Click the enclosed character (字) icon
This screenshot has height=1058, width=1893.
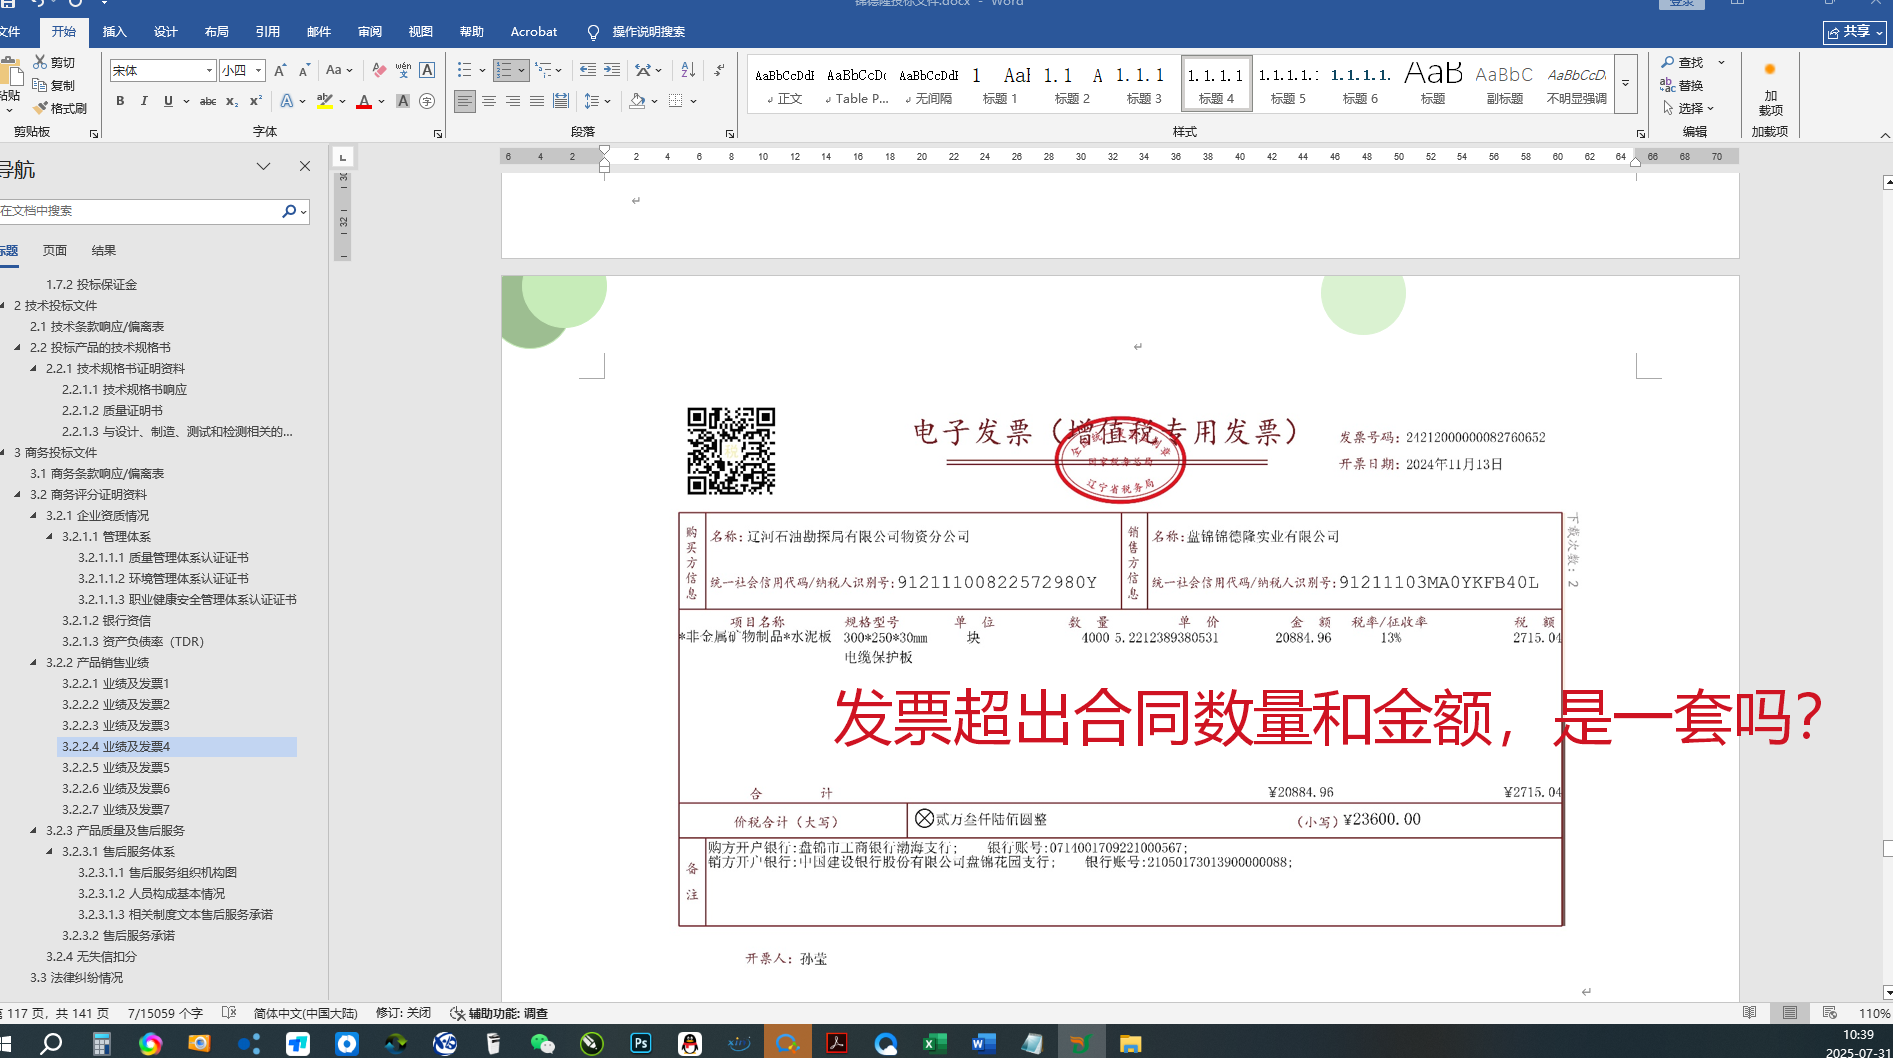pos(427,101)
